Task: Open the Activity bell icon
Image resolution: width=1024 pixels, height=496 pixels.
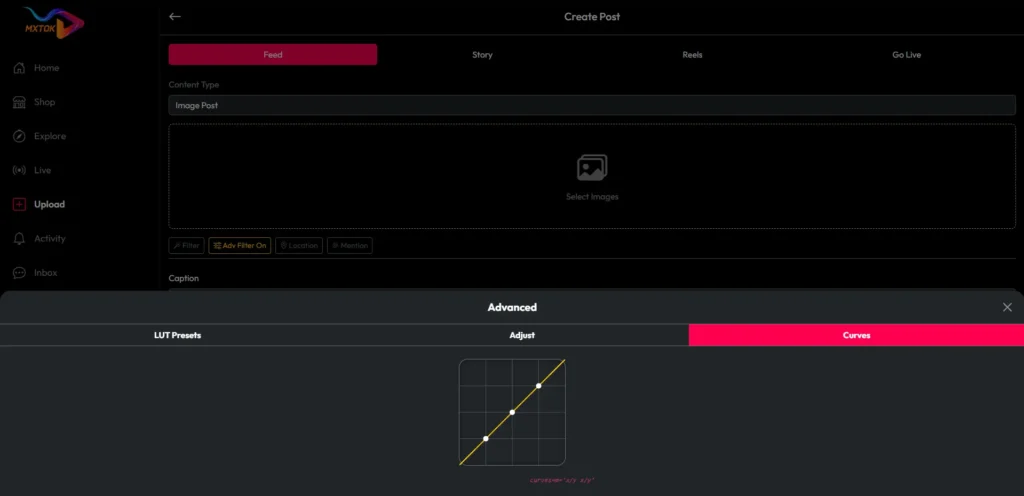Action: (x=20, y=238)
